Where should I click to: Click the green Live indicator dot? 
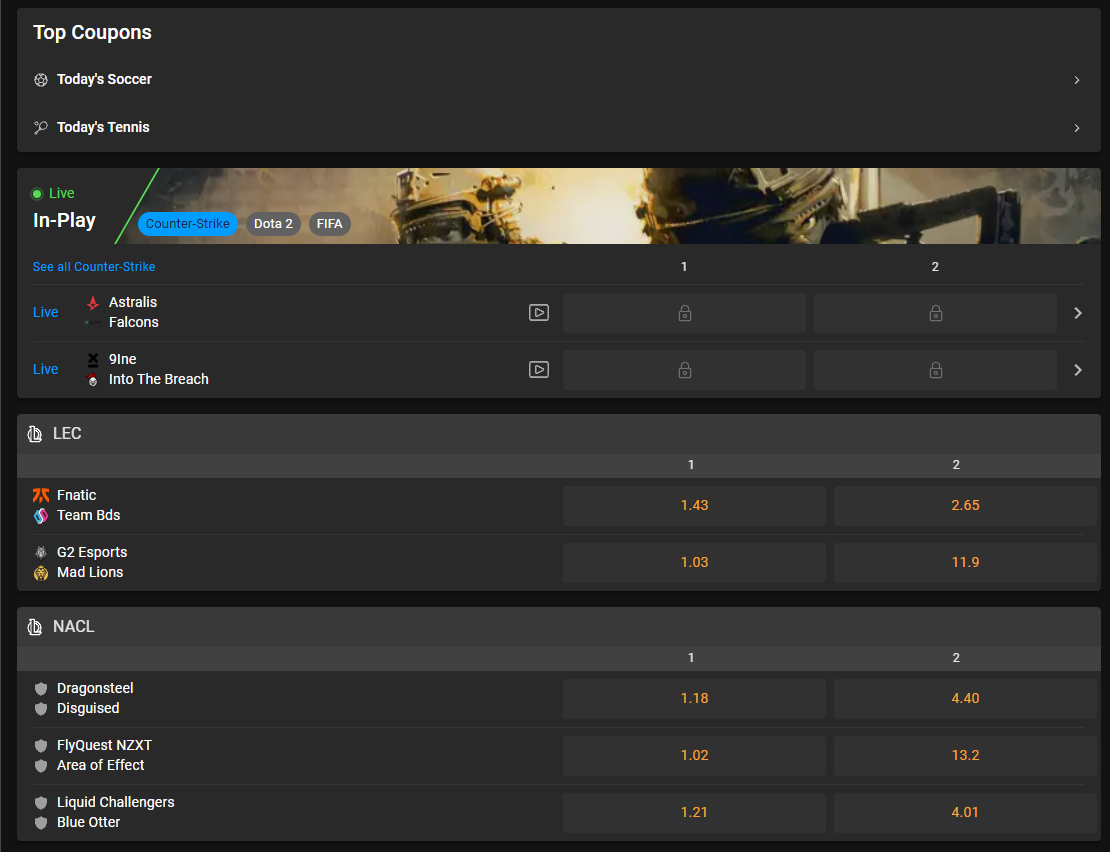(37, 194)
